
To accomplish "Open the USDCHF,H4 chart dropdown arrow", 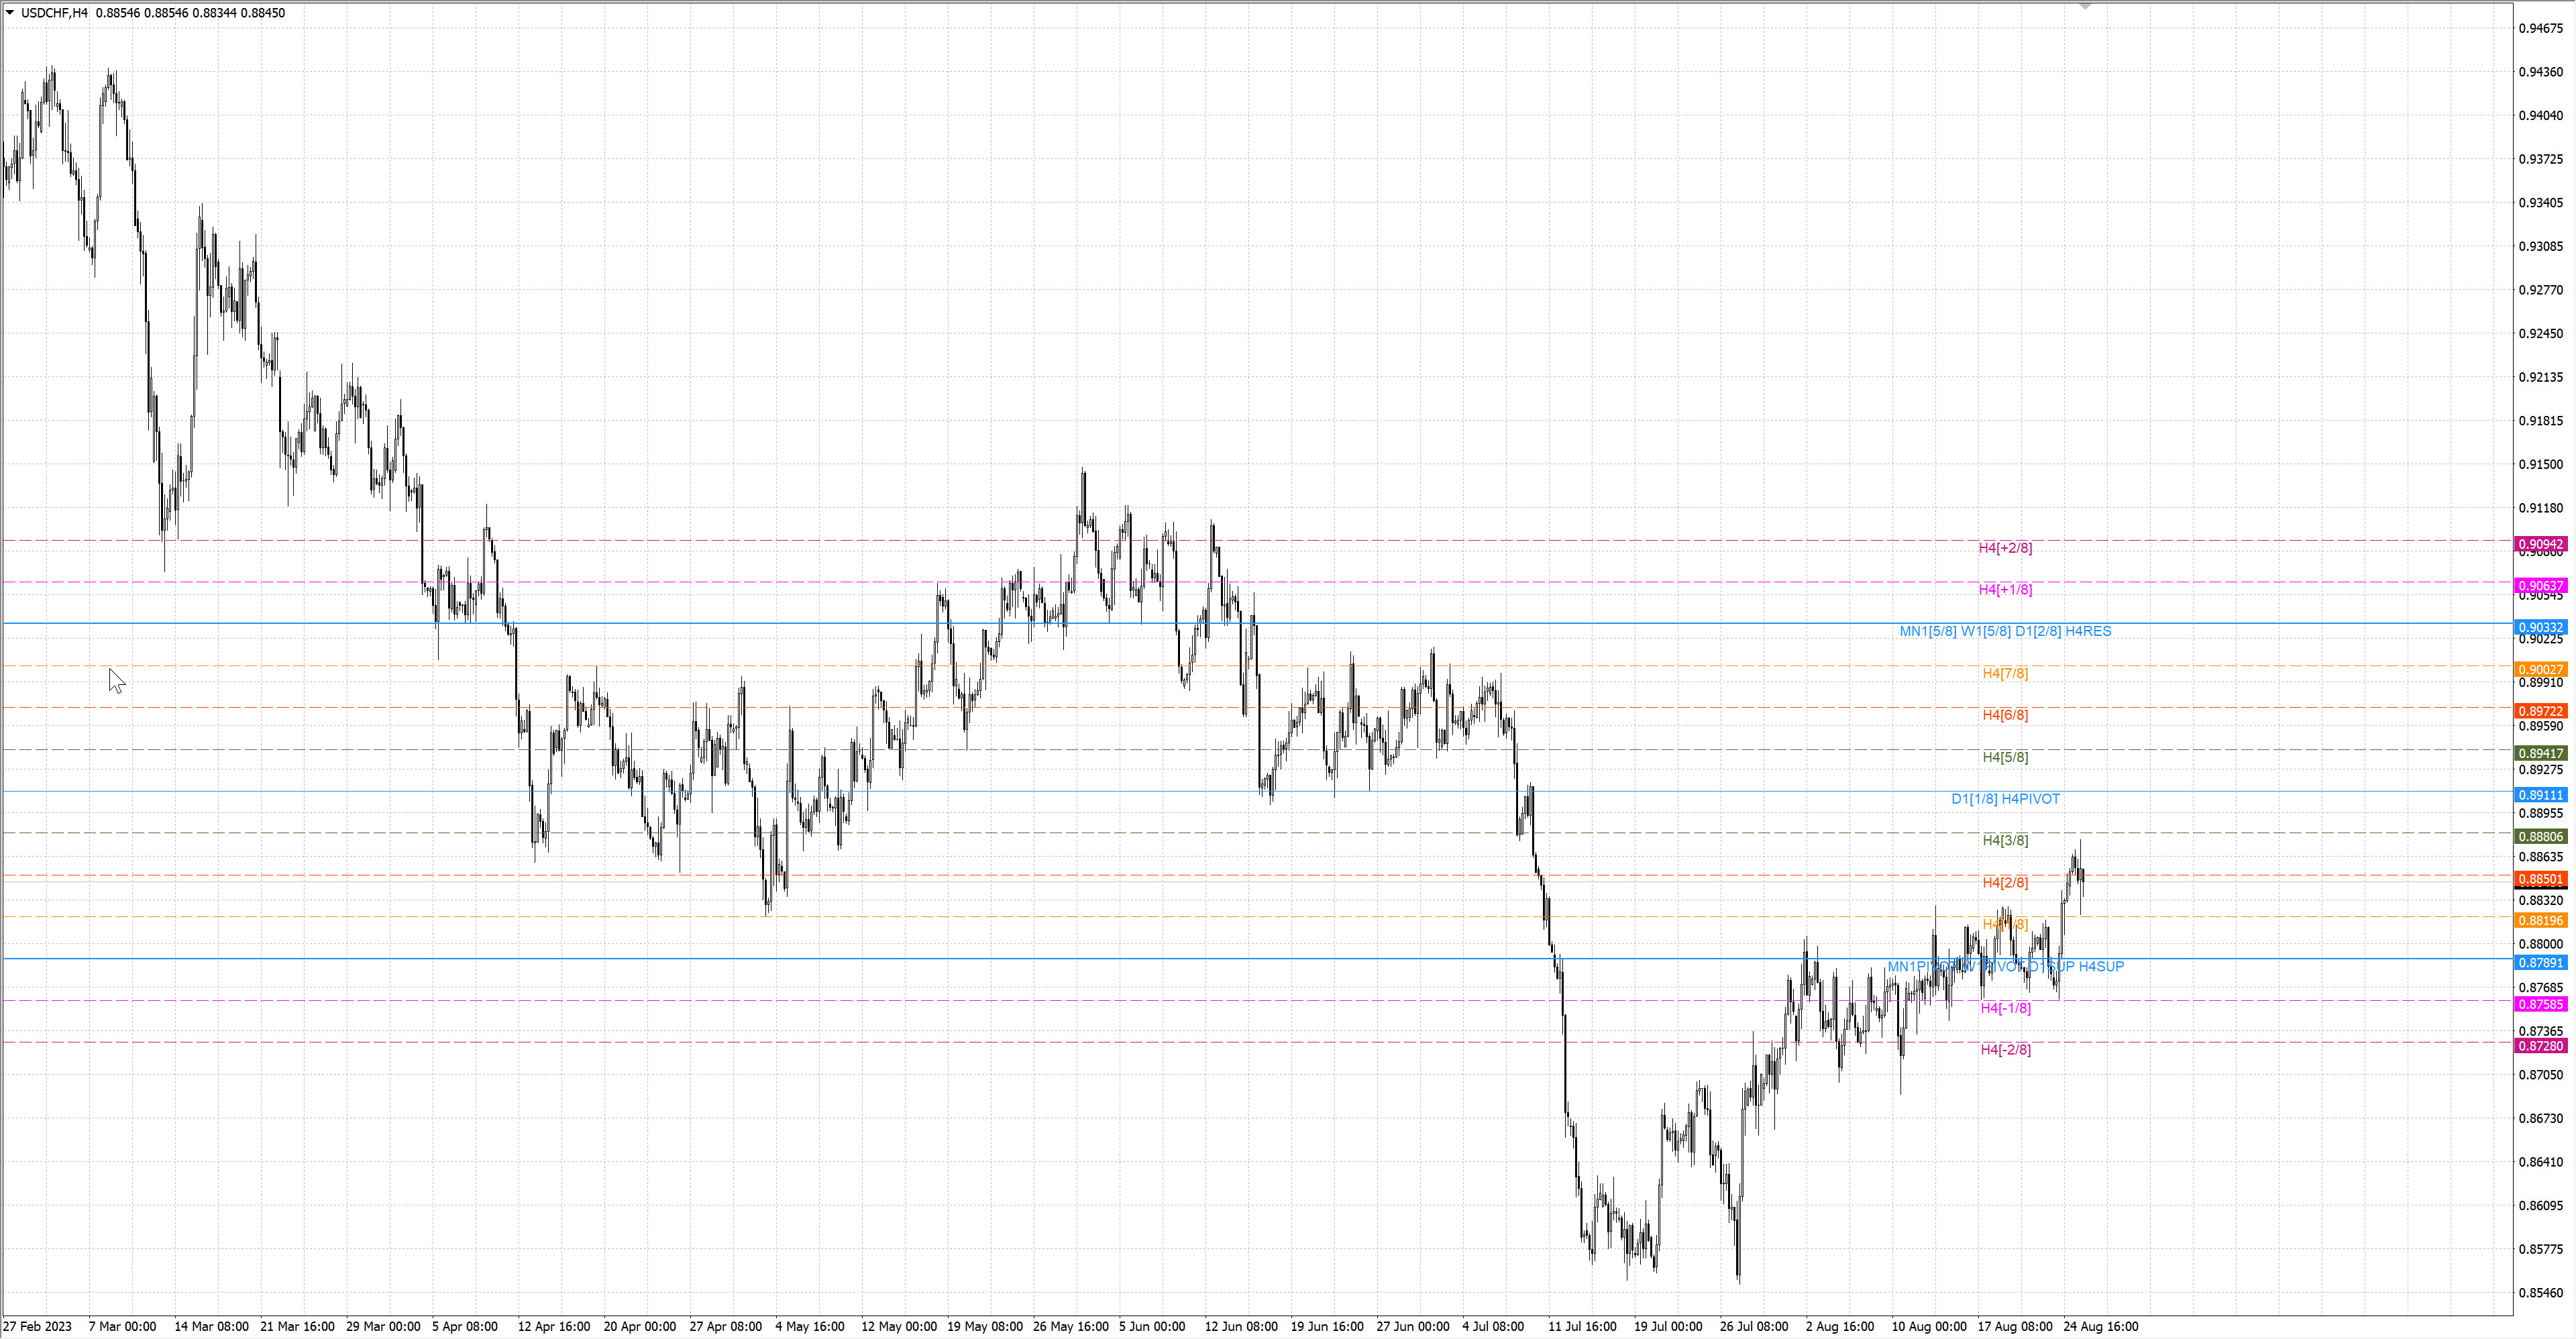I will [x=10, y=13].
